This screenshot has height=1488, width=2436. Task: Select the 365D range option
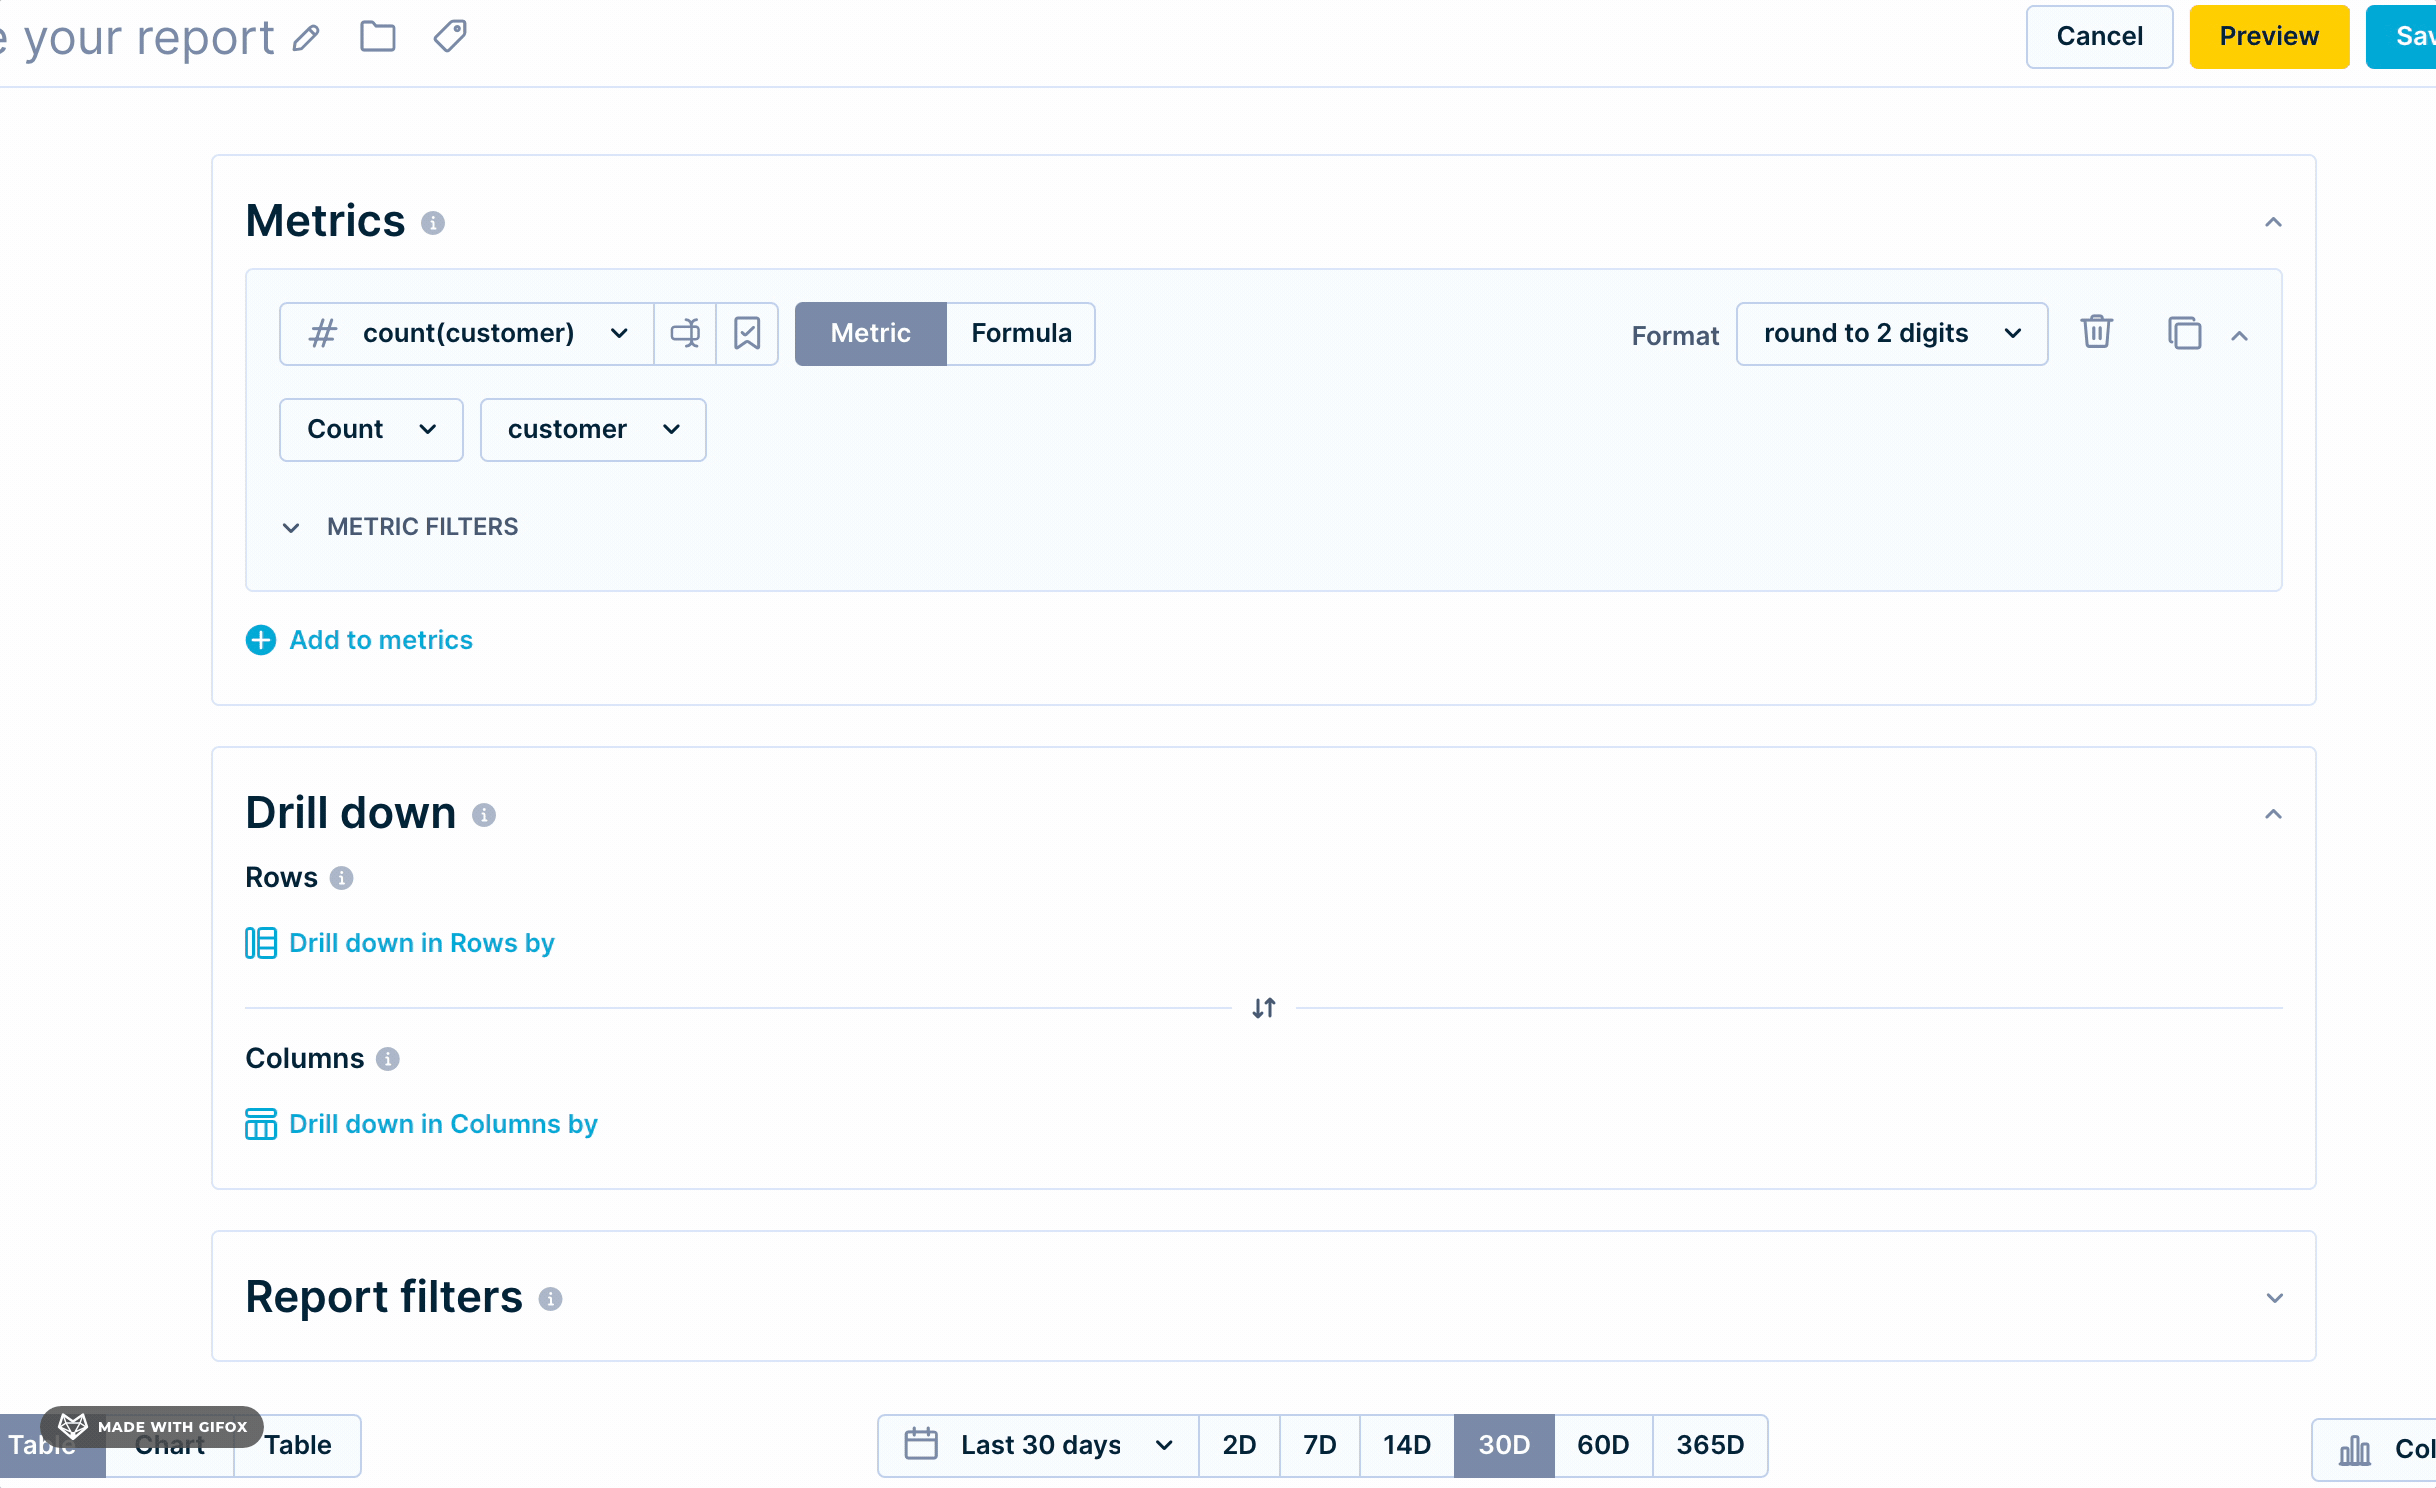point(1710,1445)
